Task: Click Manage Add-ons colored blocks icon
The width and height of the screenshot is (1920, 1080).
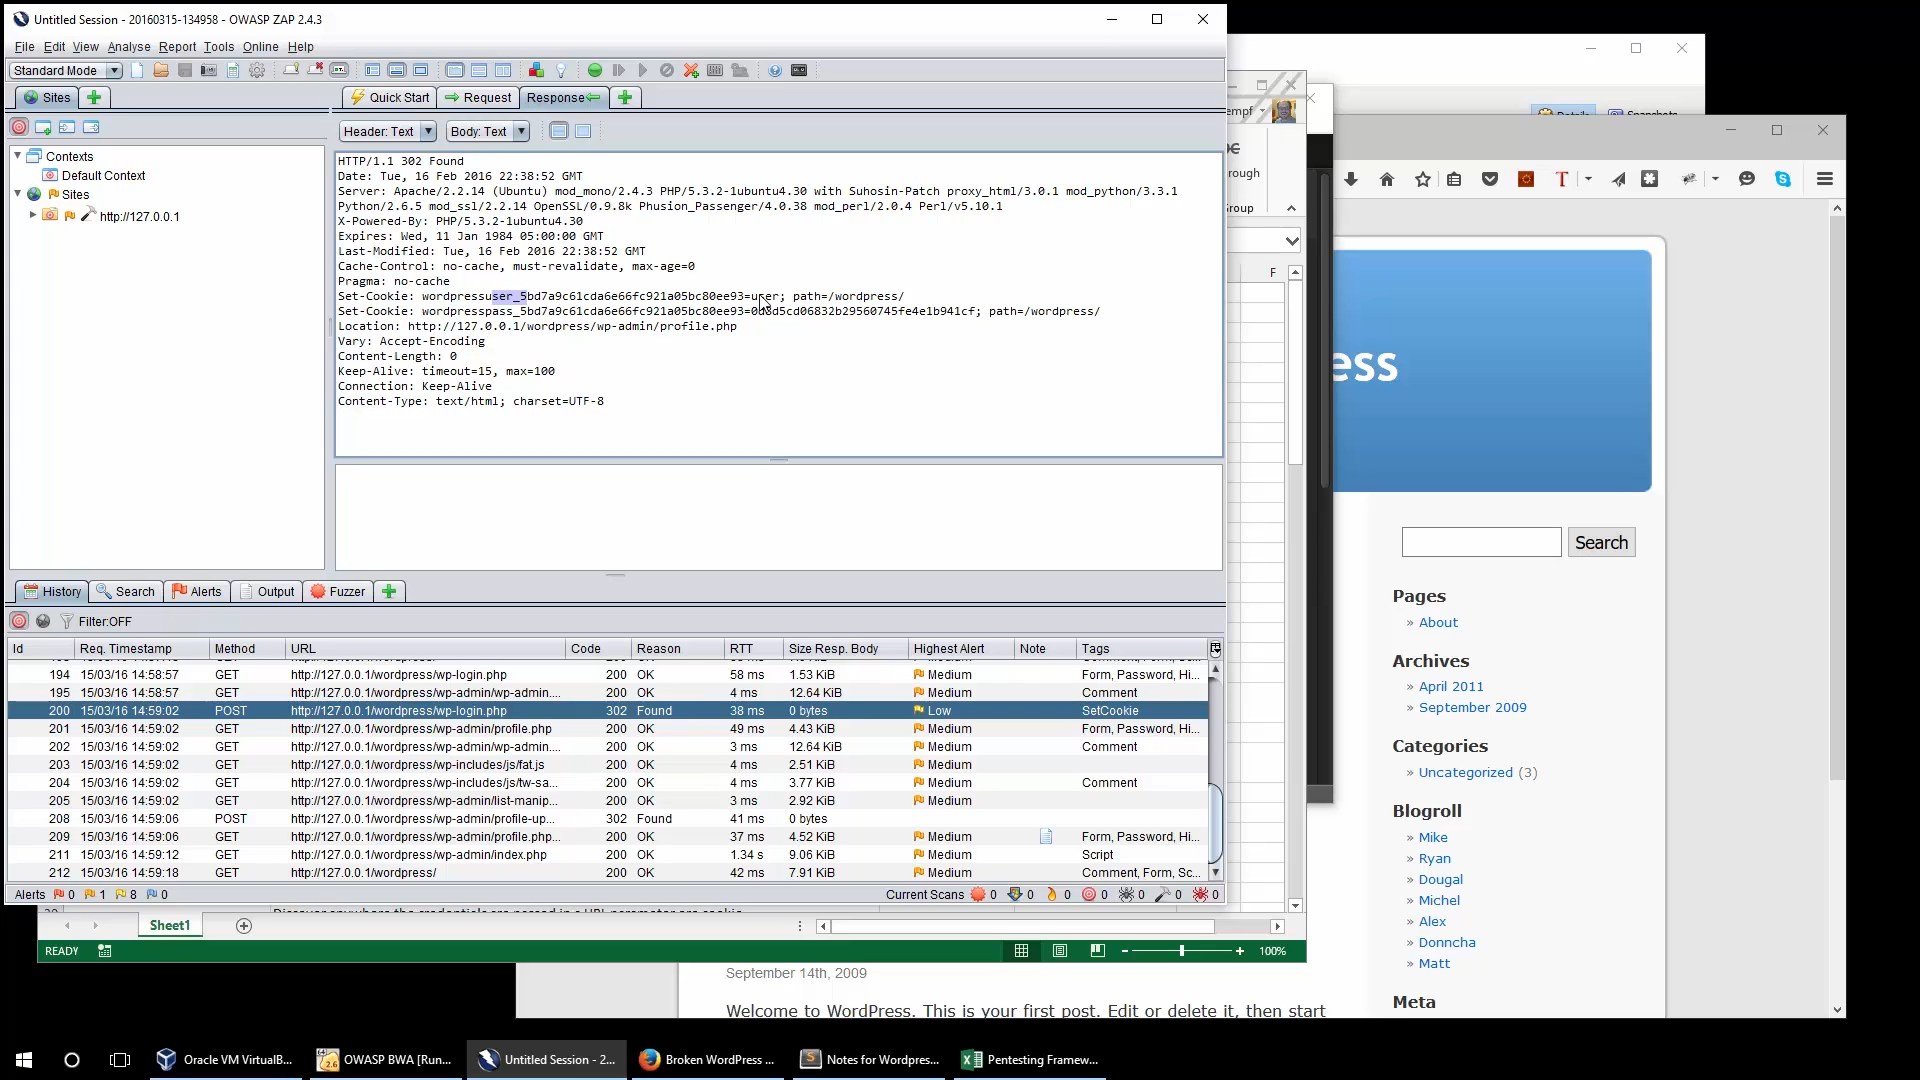Action: click(536, 70)
